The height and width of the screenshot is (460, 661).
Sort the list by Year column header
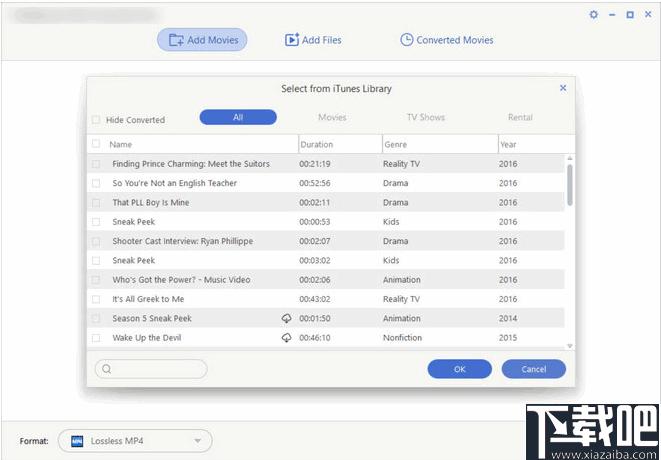(x=508, y=144)
